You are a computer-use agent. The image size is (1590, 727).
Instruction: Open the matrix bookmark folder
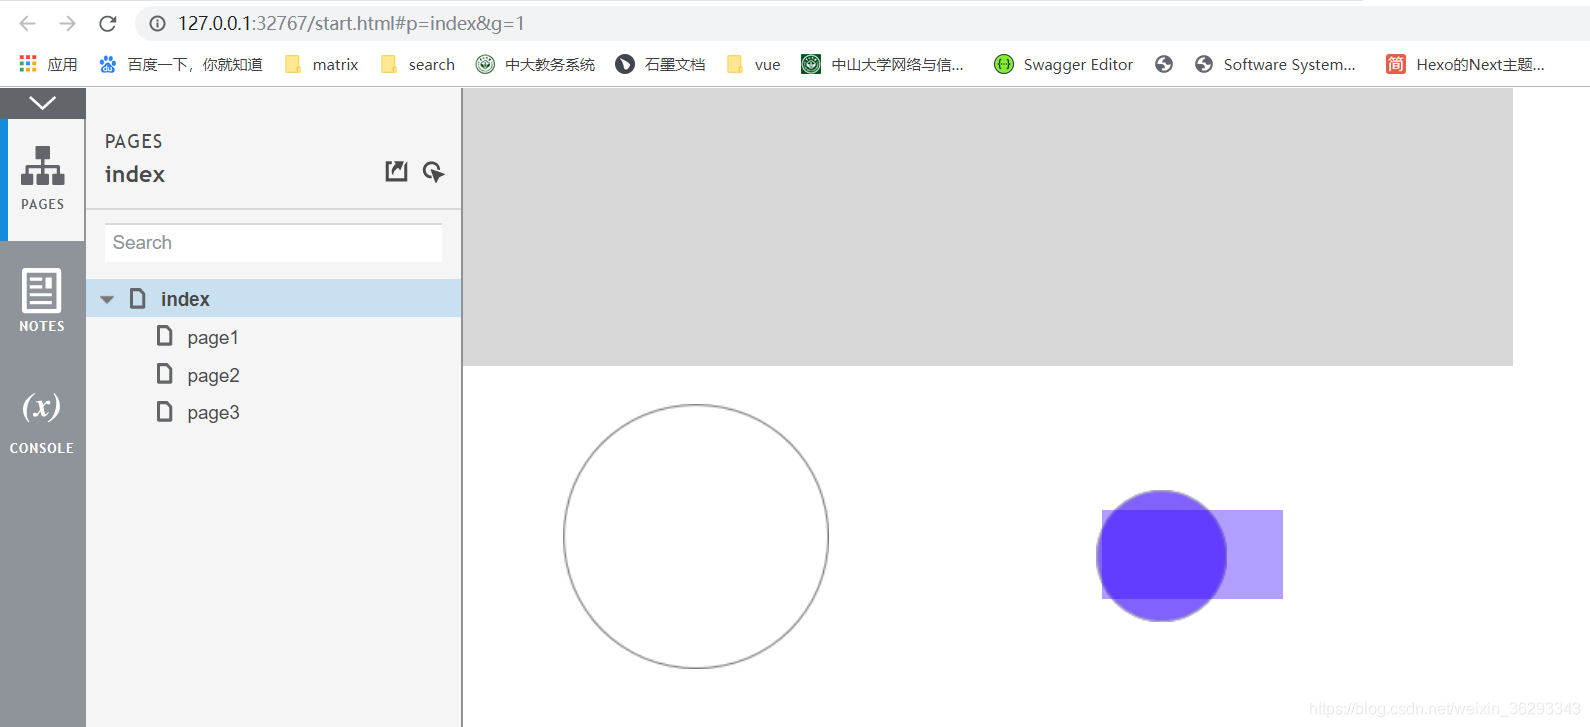pos(322,64)
